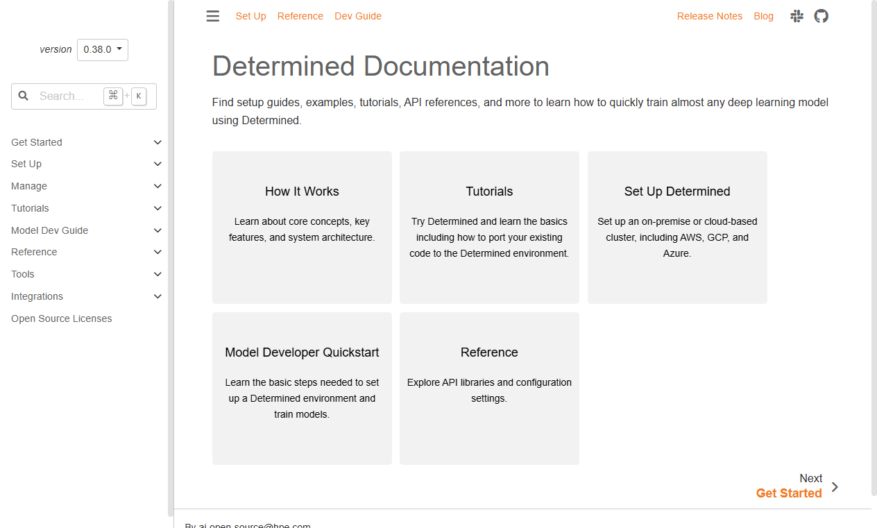Open the Reference card
The image size is (877, 528).
click(x=489, y=388)
